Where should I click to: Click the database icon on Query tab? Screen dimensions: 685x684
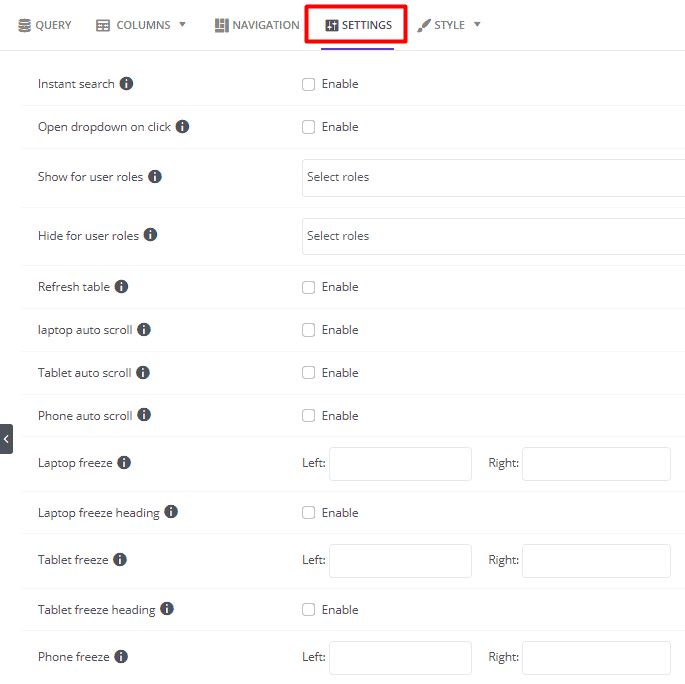click(24, 25)
